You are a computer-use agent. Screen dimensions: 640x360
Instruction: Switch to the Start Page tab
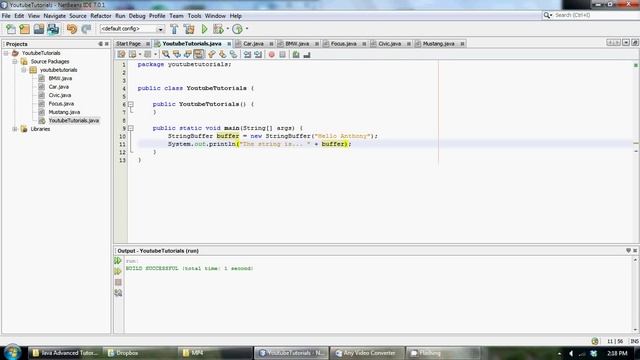click(x=128, y=44)
